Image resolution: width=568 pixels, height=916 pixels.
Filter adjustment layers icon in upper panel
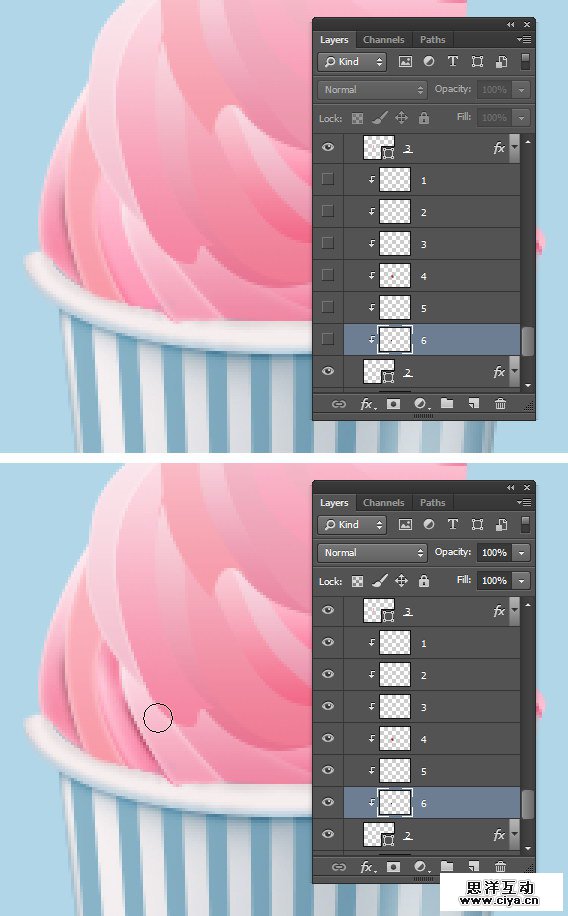(429, 61)
